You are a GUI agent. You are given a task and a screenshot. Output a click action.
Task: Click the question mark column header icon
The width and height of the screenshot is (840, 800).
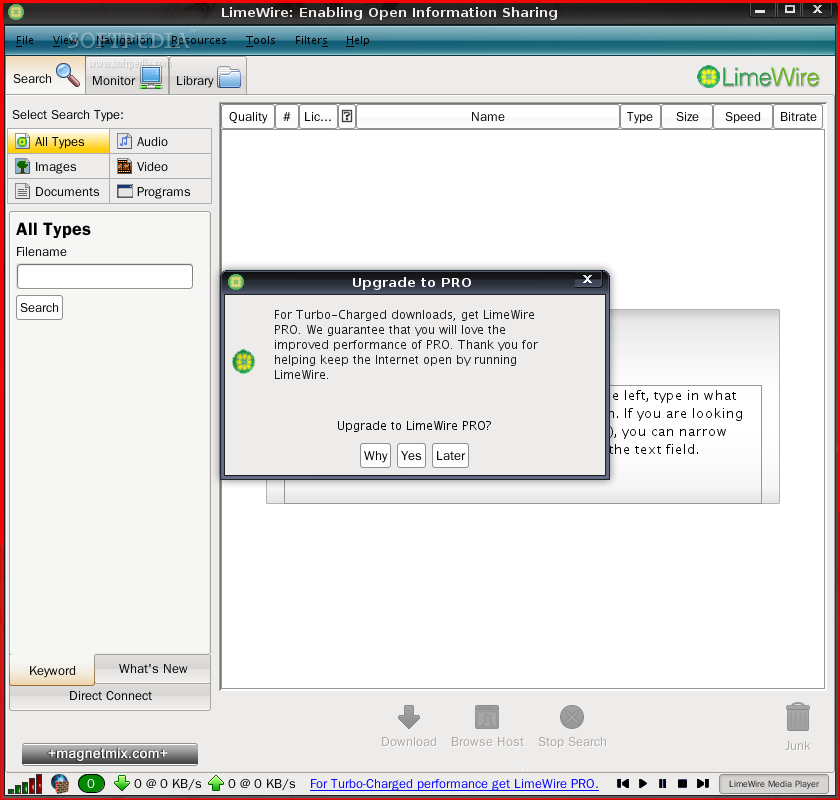coord(347,116)
